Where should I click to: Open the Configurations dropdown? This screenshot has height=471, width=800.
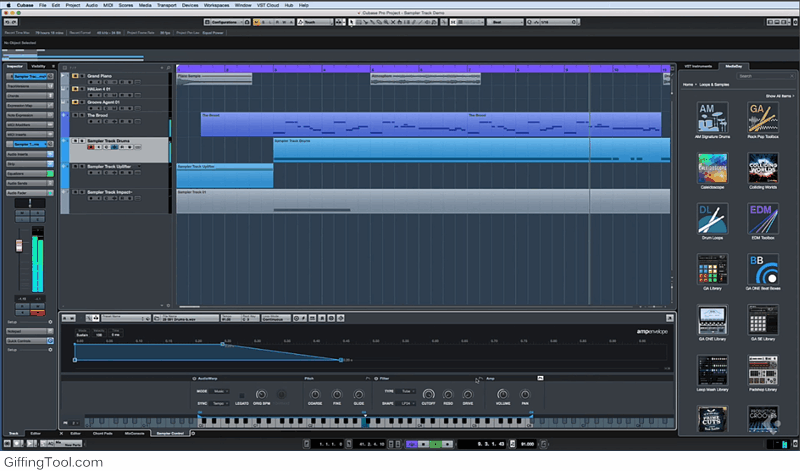tap(224, 22)
